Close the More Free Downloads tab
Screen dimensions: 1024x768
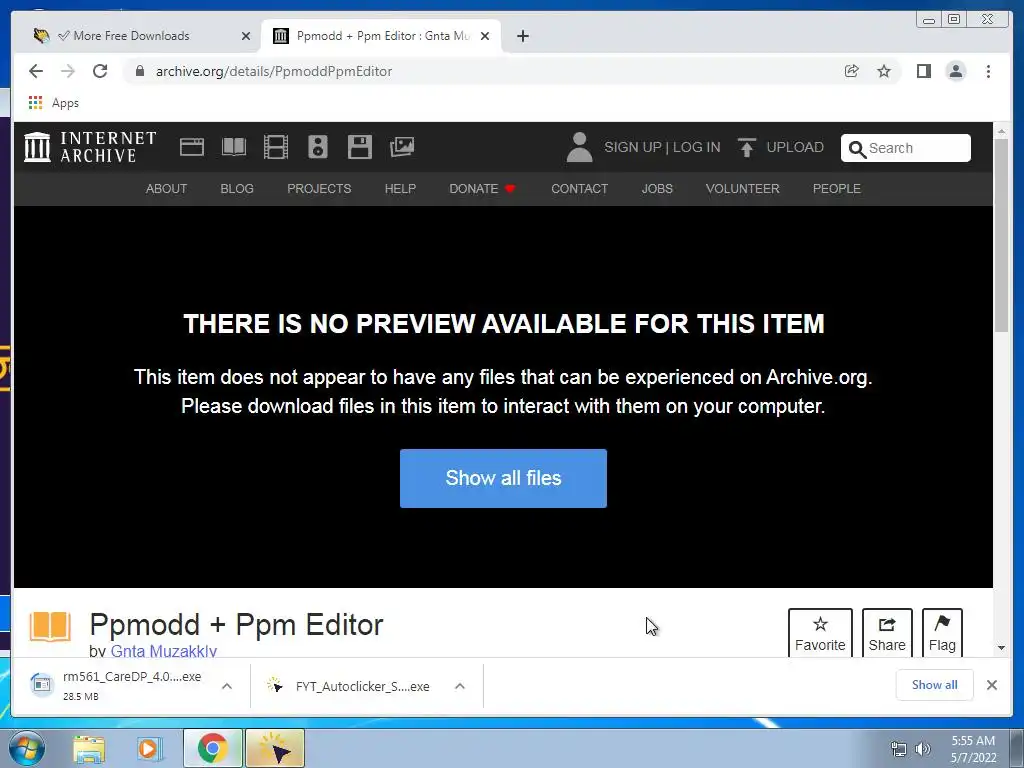click(x=246, y=36)
